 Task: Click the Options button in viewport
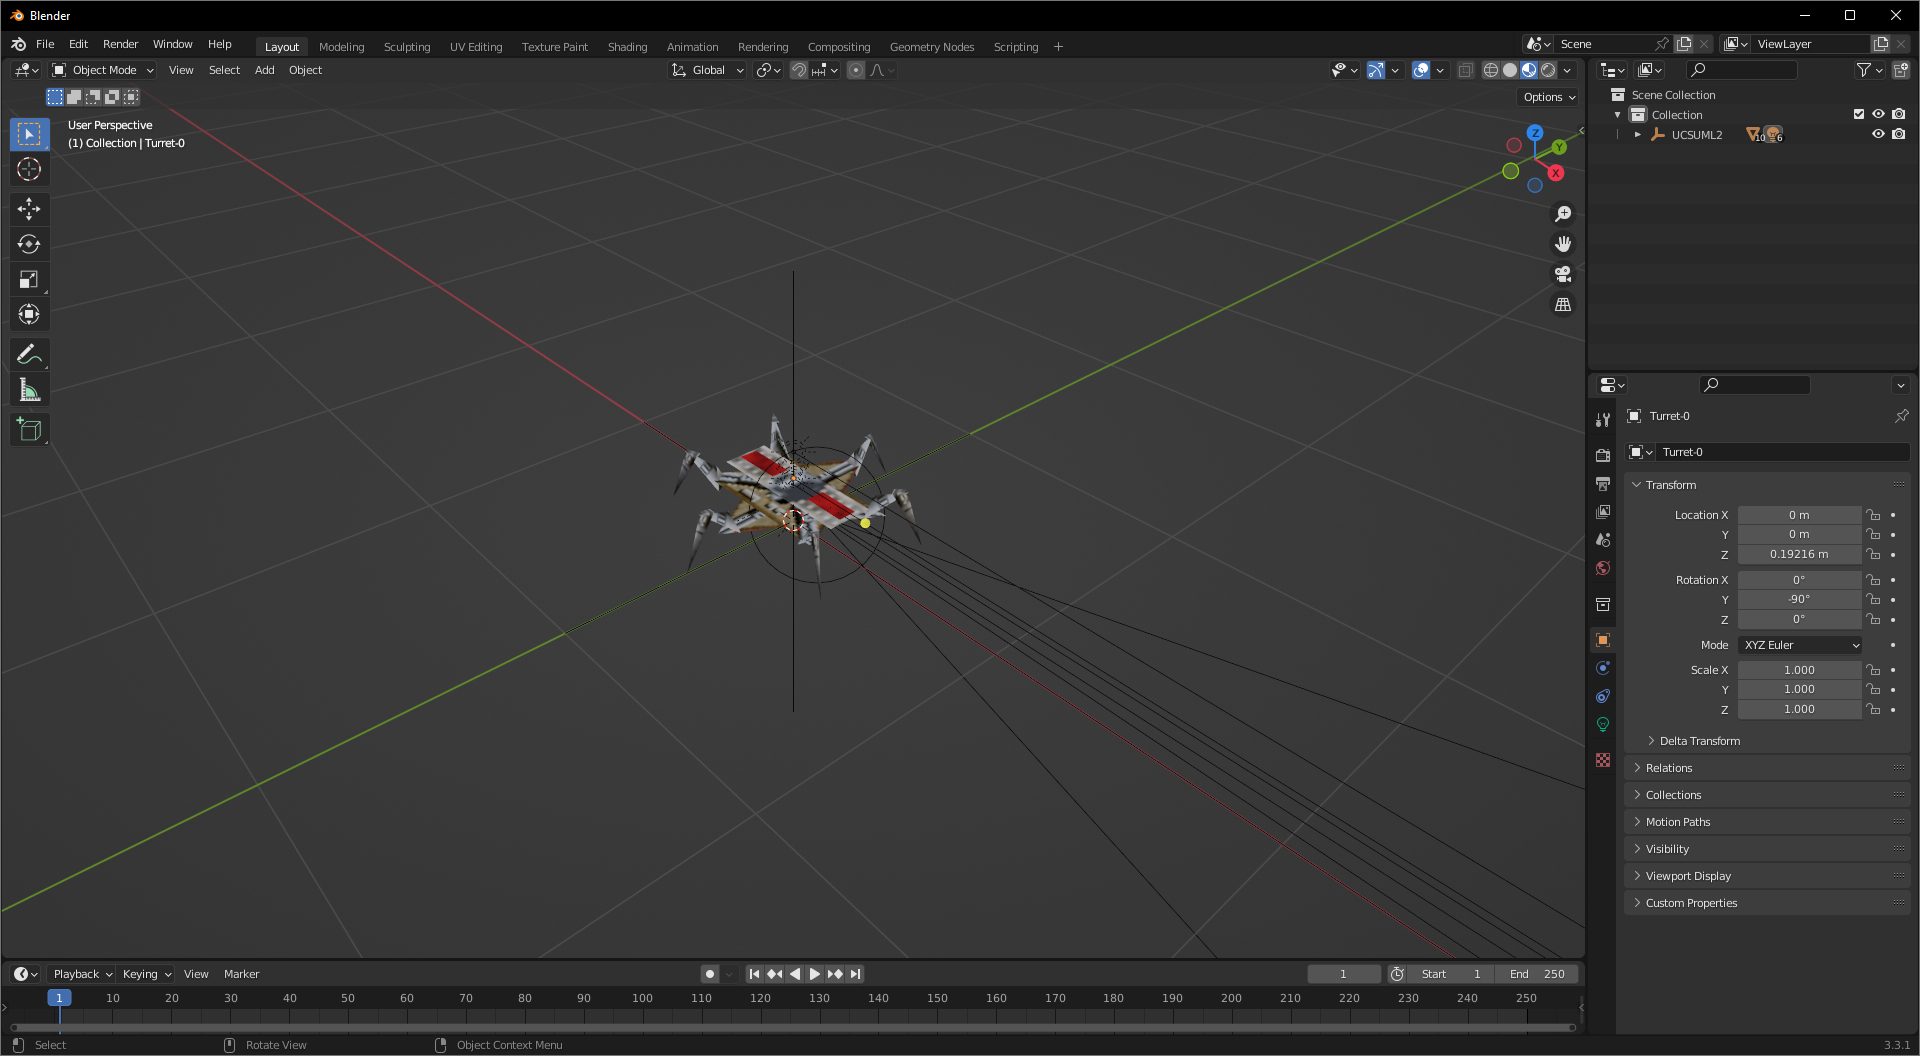(x=1549, y=97)
